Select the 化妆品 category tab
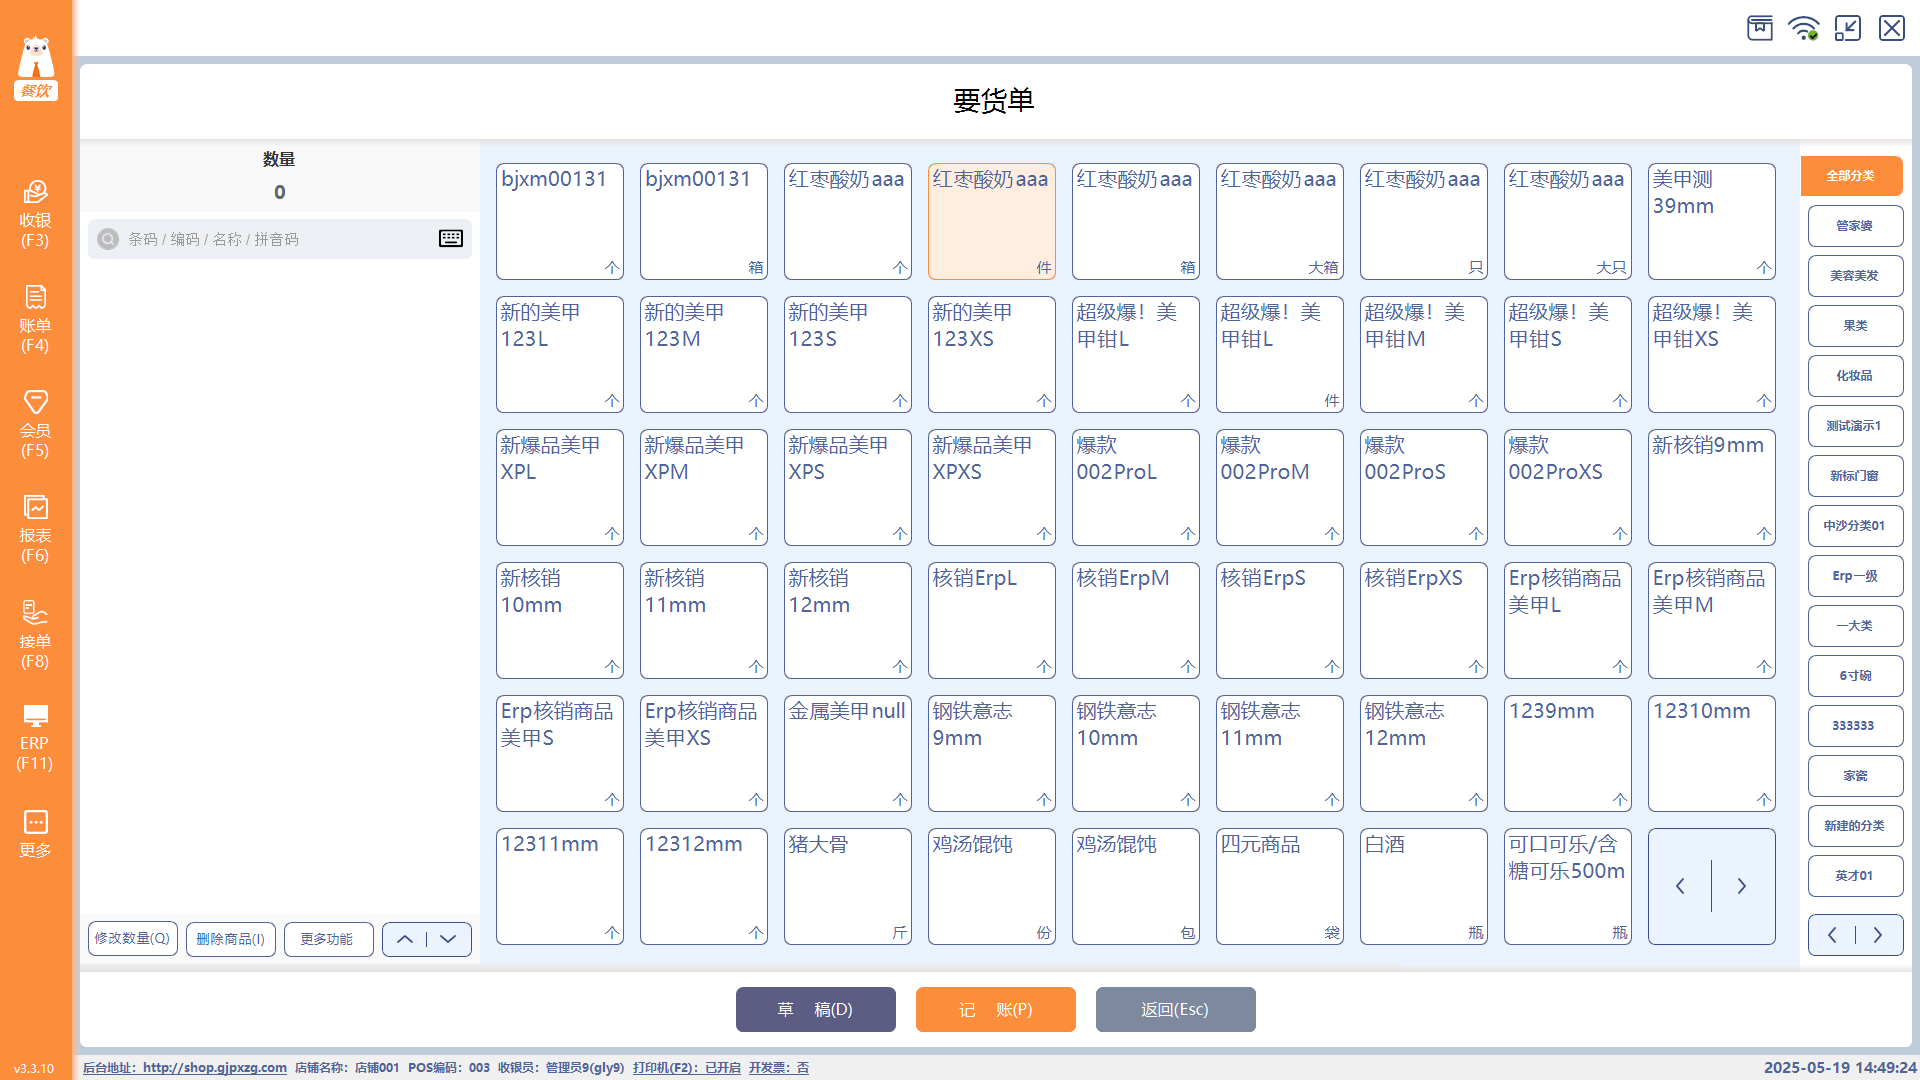This screenshot has width=1920, height=1080. click(1854, 376)
